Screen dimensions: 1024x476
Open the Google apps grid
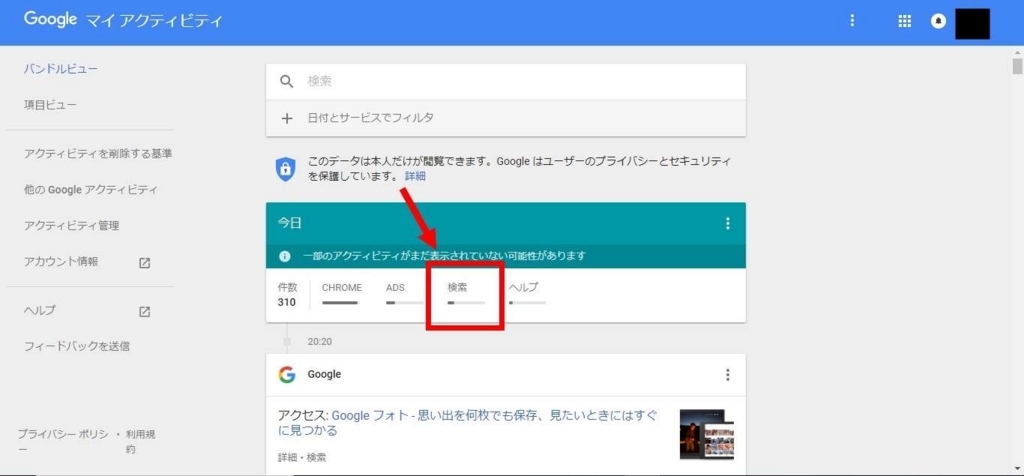pyautogui.click(x=904, y=21)
